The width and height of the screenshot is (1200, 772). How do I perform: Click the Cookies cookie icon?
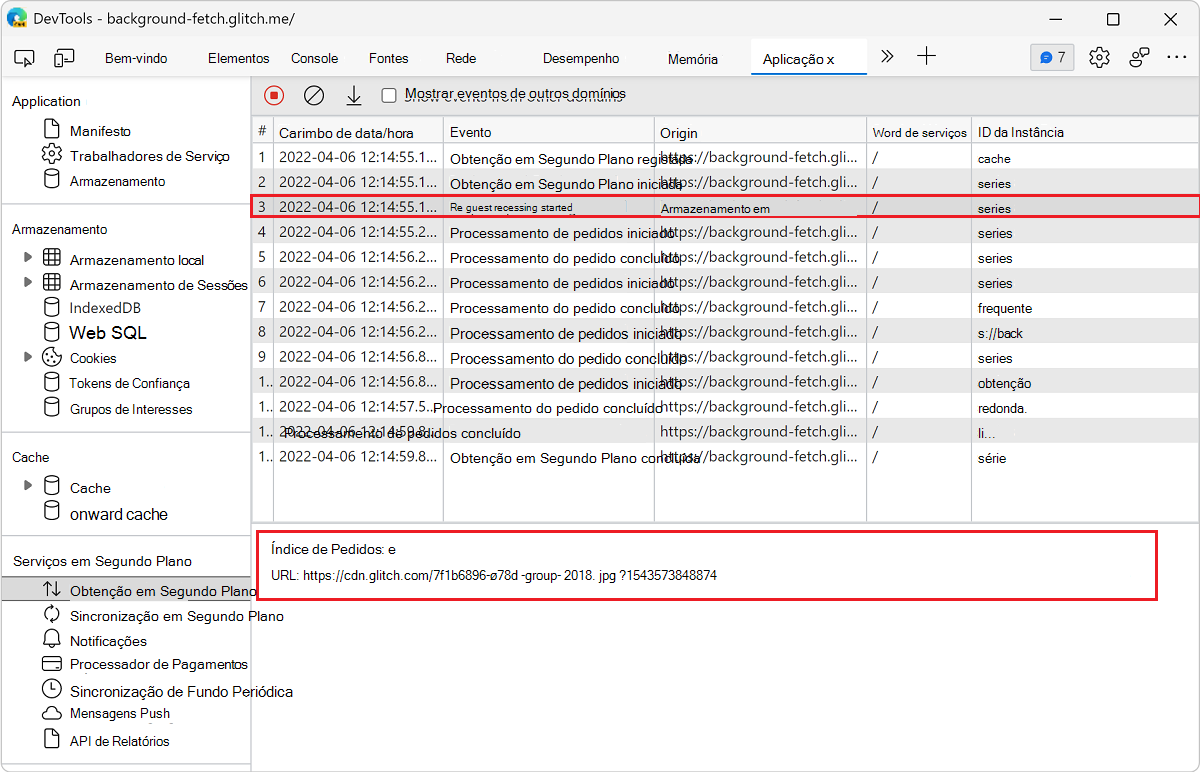coord(52,357)
